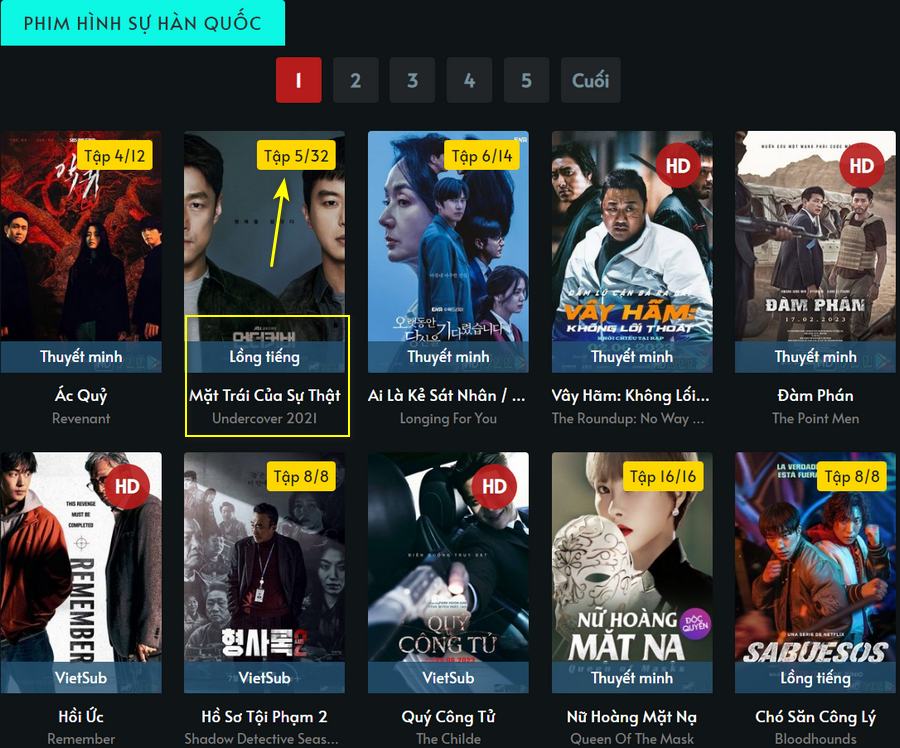900x748 pixels.
Task: Open the Mặt Trái Của Sự Thật title link
Action: pyautogui.click(x=265, y=396)
